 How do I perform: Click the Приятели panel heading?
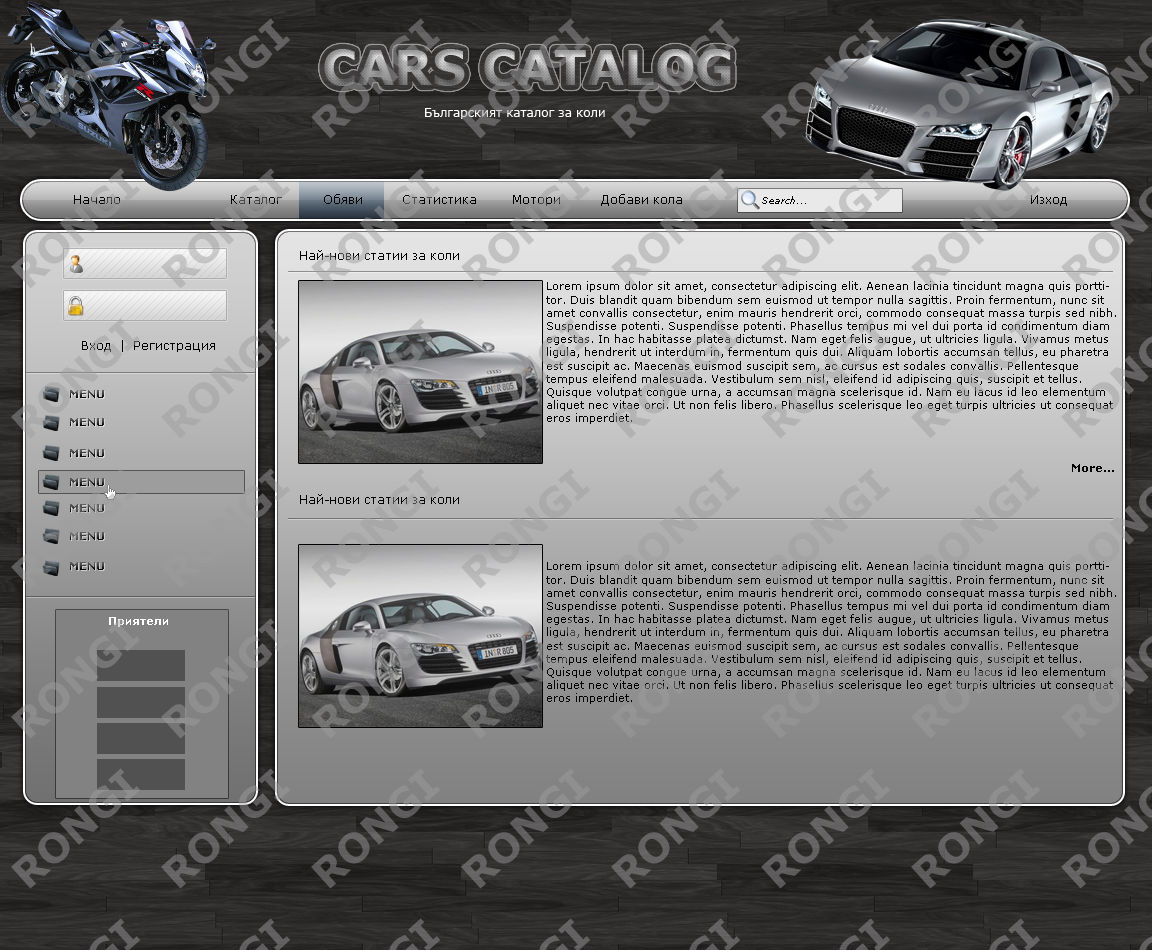138,621
